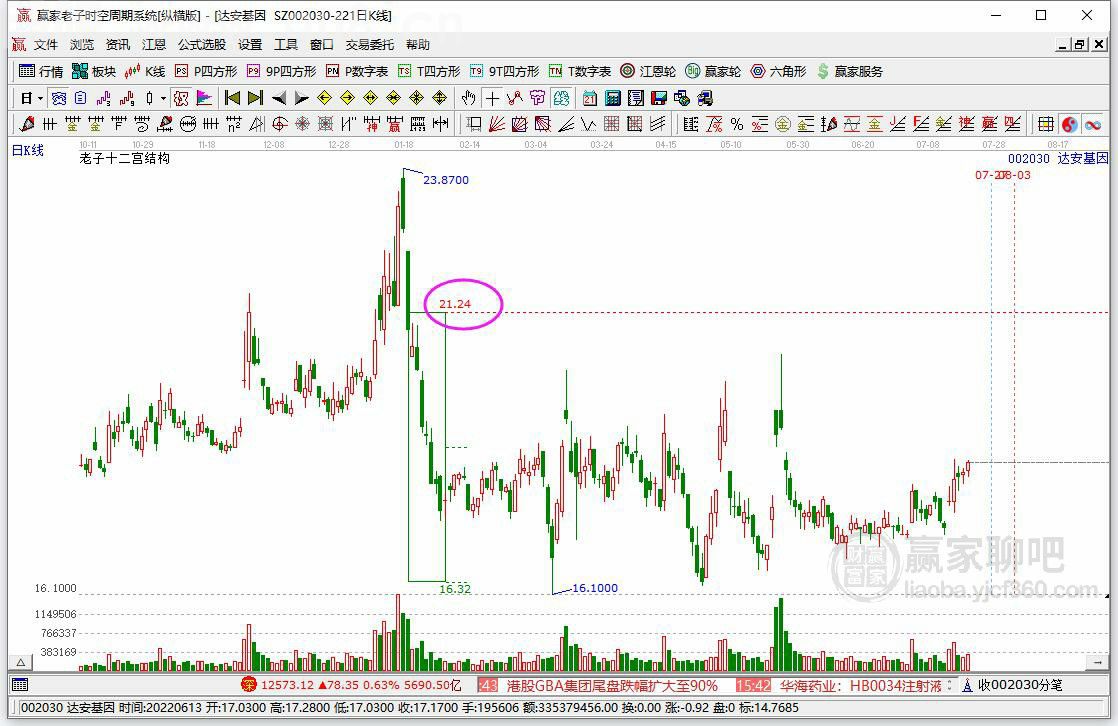This screenshot has width=1118, height=726.
Task: Open the 交易委托 menu
Action: click(x=369, y=45)
